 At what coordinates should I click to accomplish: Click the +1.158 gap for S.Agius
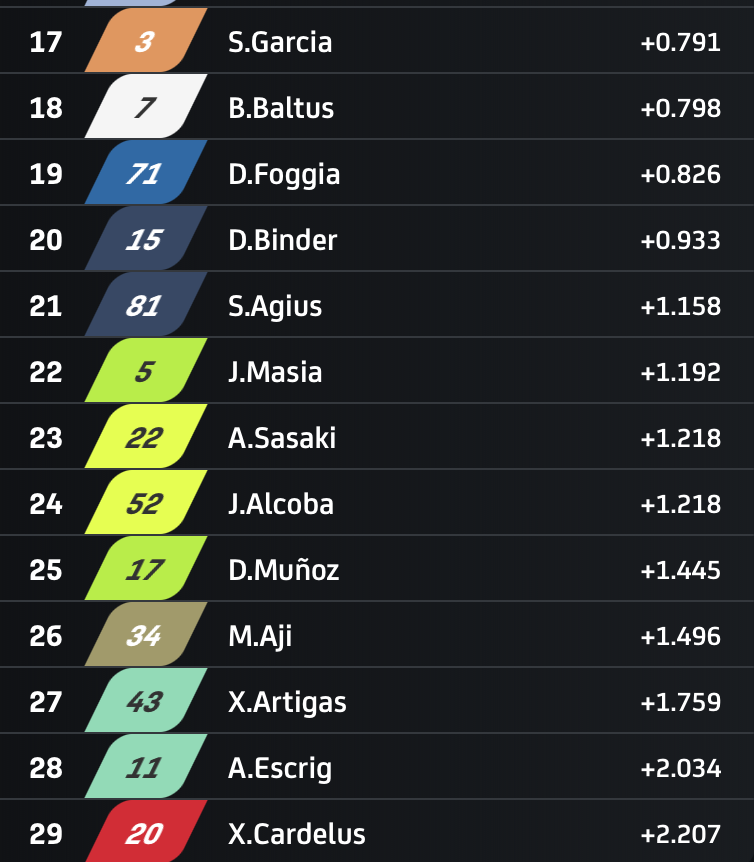coord(680,306)
